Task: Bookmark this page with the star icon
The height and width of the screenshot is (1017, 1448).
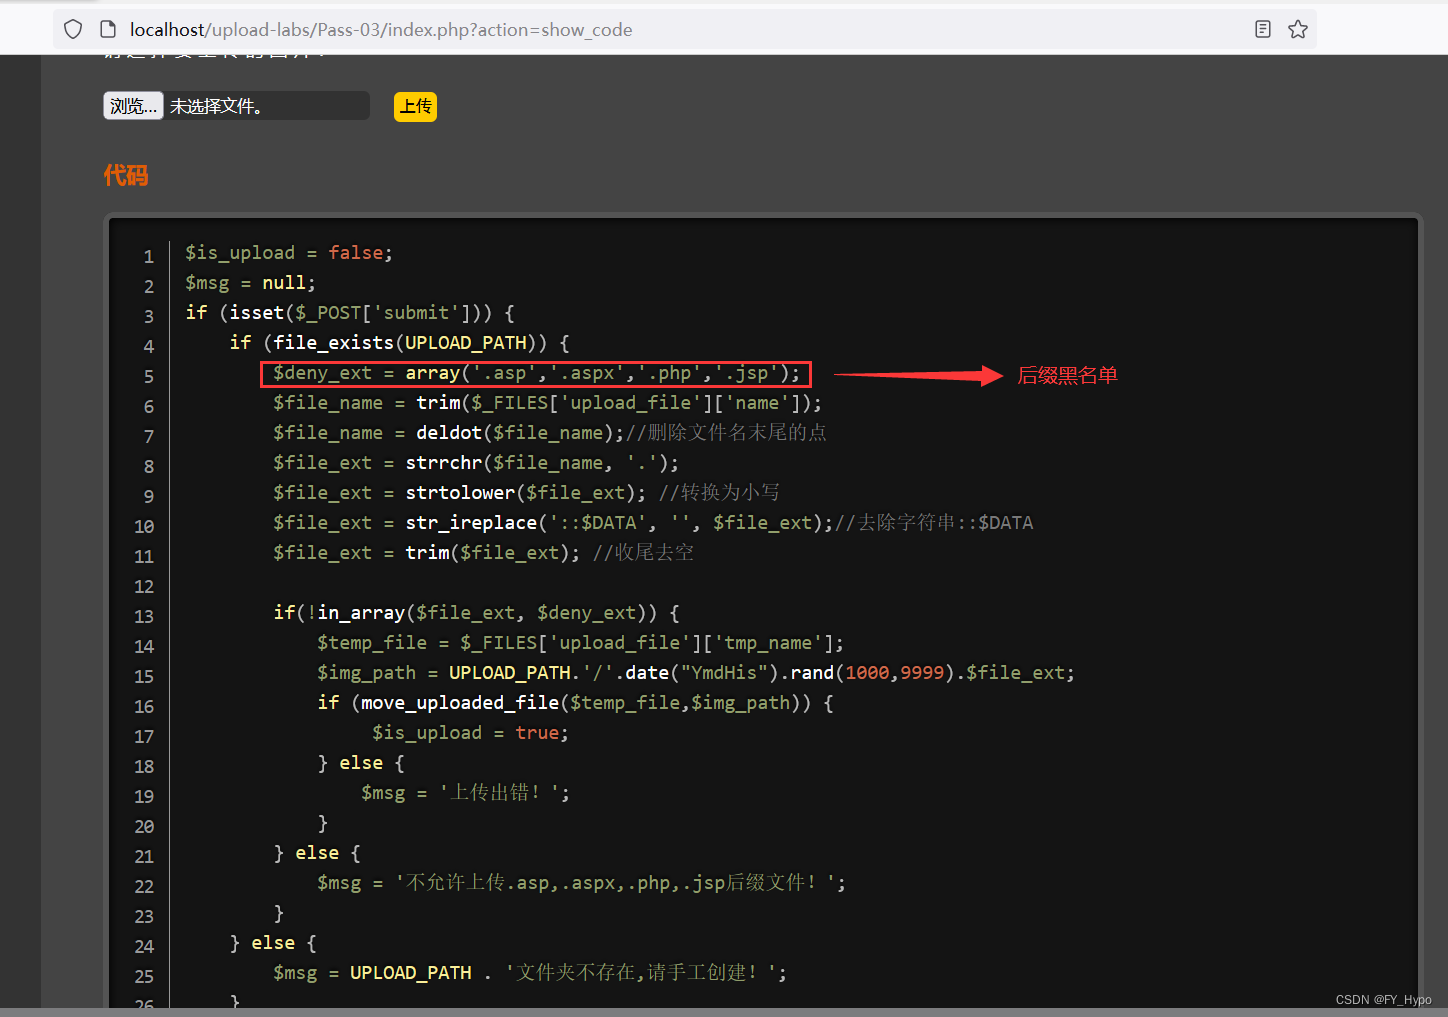Action: click(1298, 30)
